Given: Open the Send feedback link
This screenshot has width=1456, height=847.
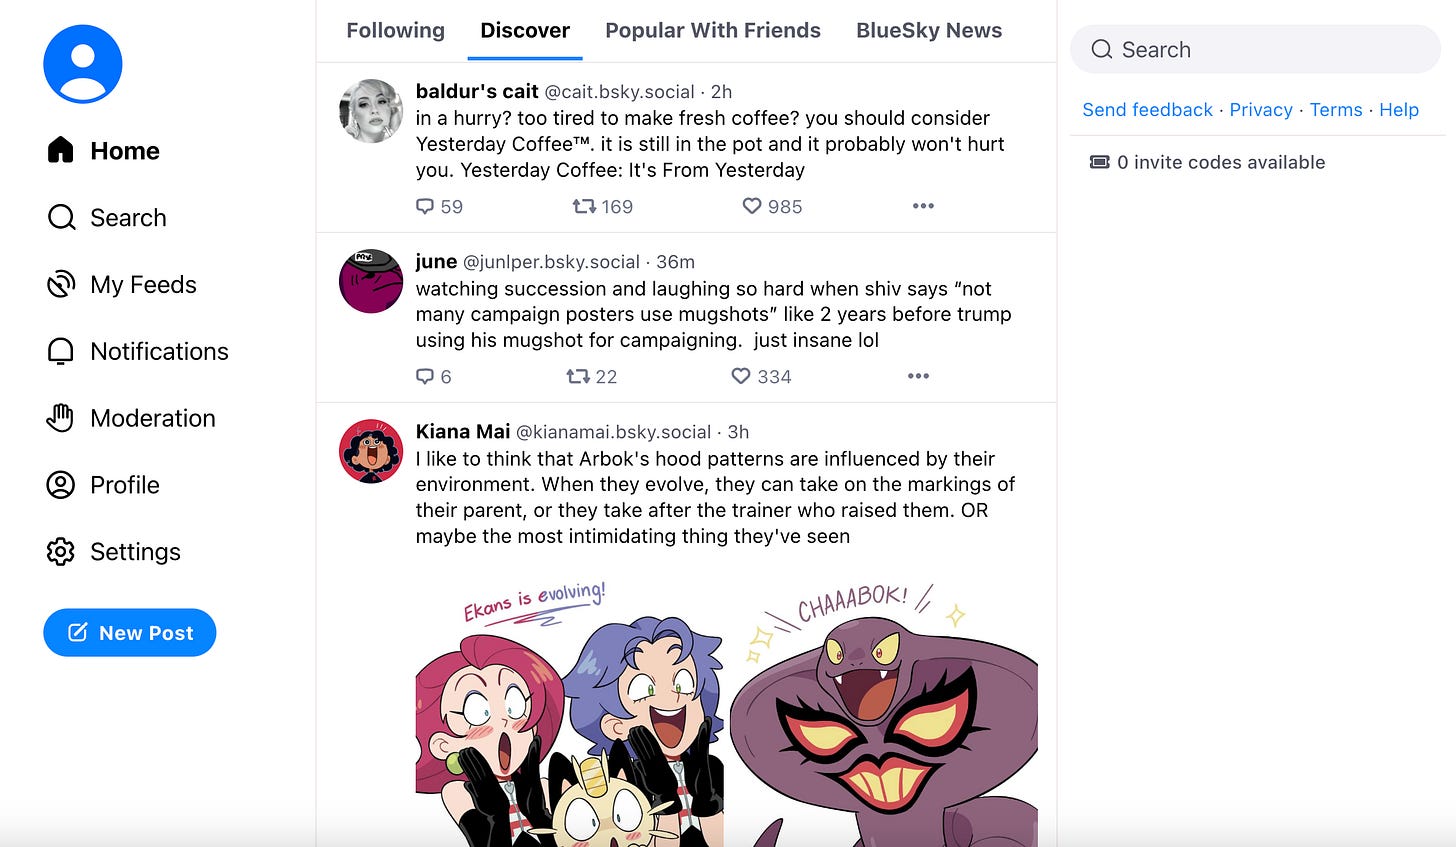Looking at the screenshot, I should pos(1147,110).
